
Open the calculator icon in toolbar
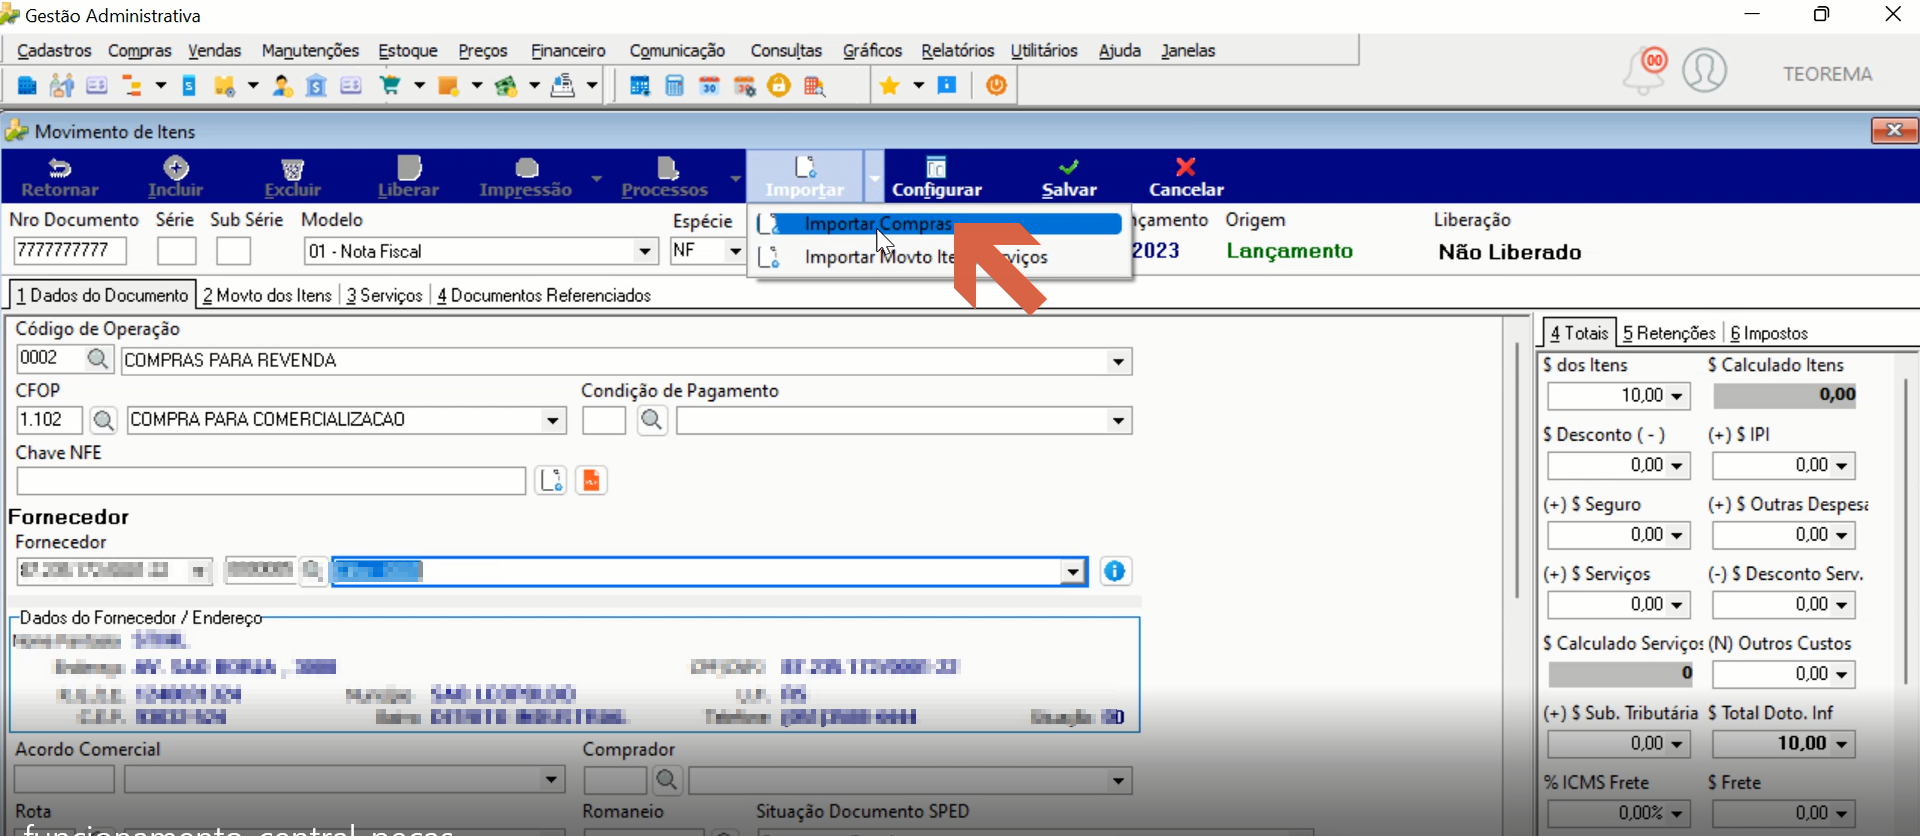click(x=675, y=86)
